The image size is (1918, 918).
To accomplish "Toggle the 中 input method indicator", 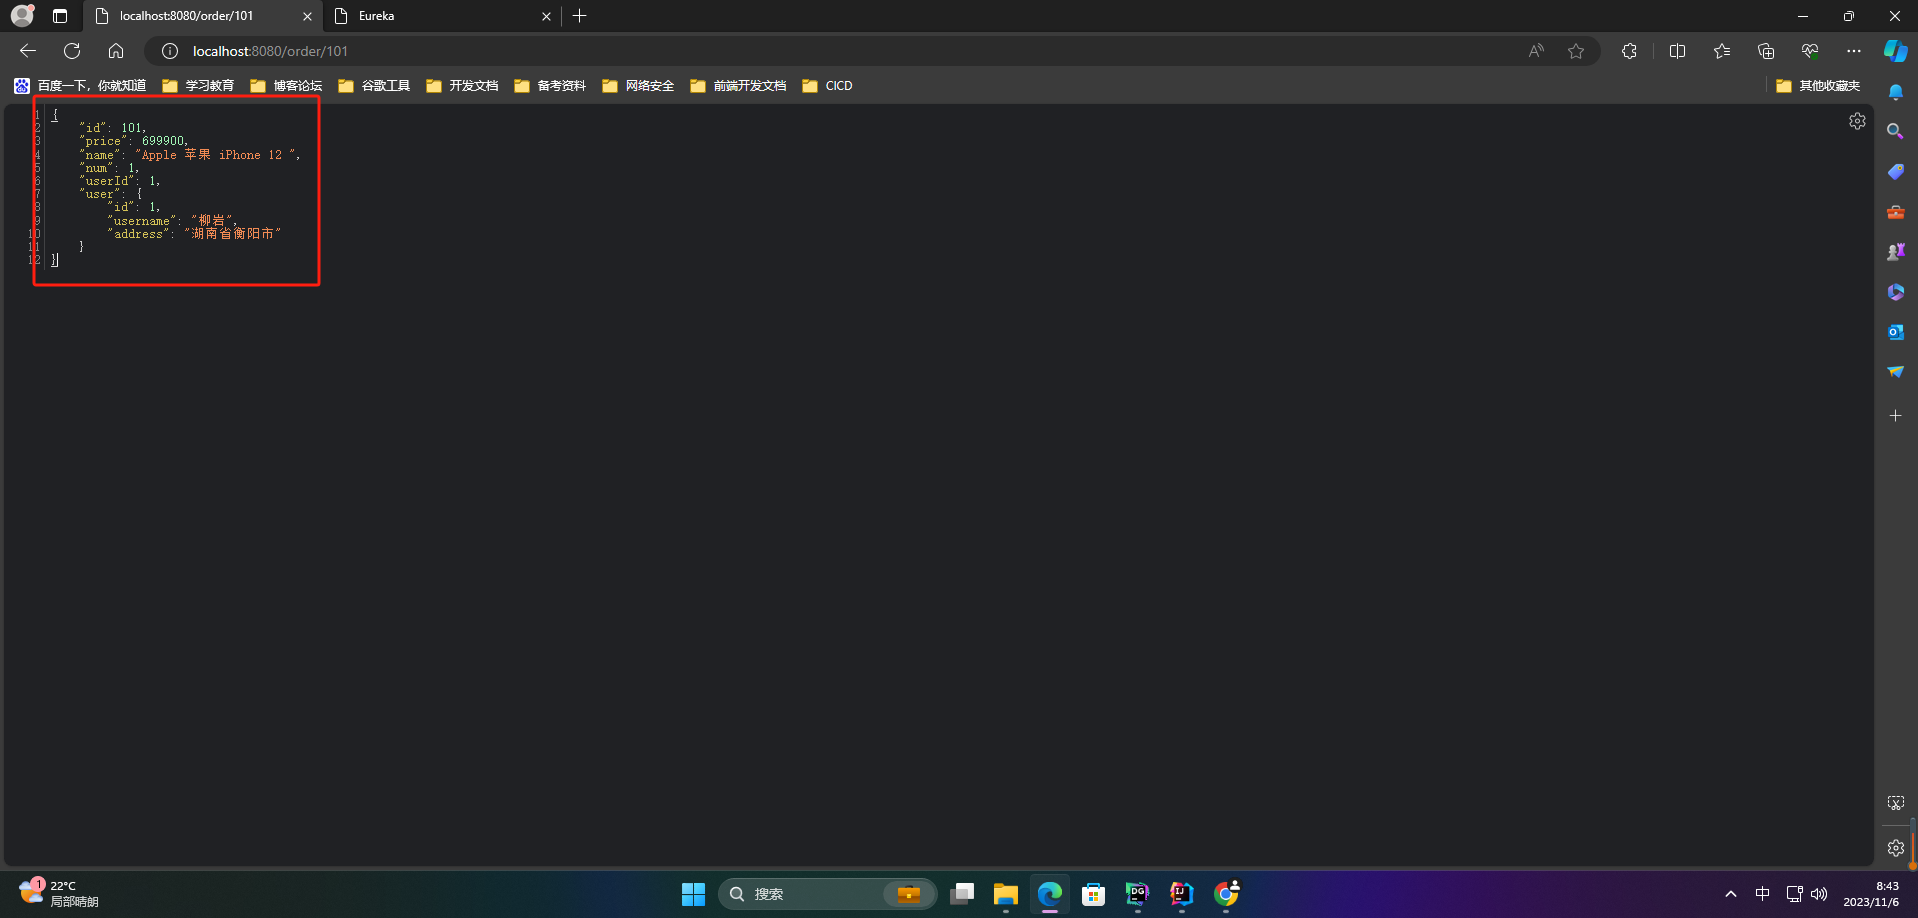I will (1762, 894).
